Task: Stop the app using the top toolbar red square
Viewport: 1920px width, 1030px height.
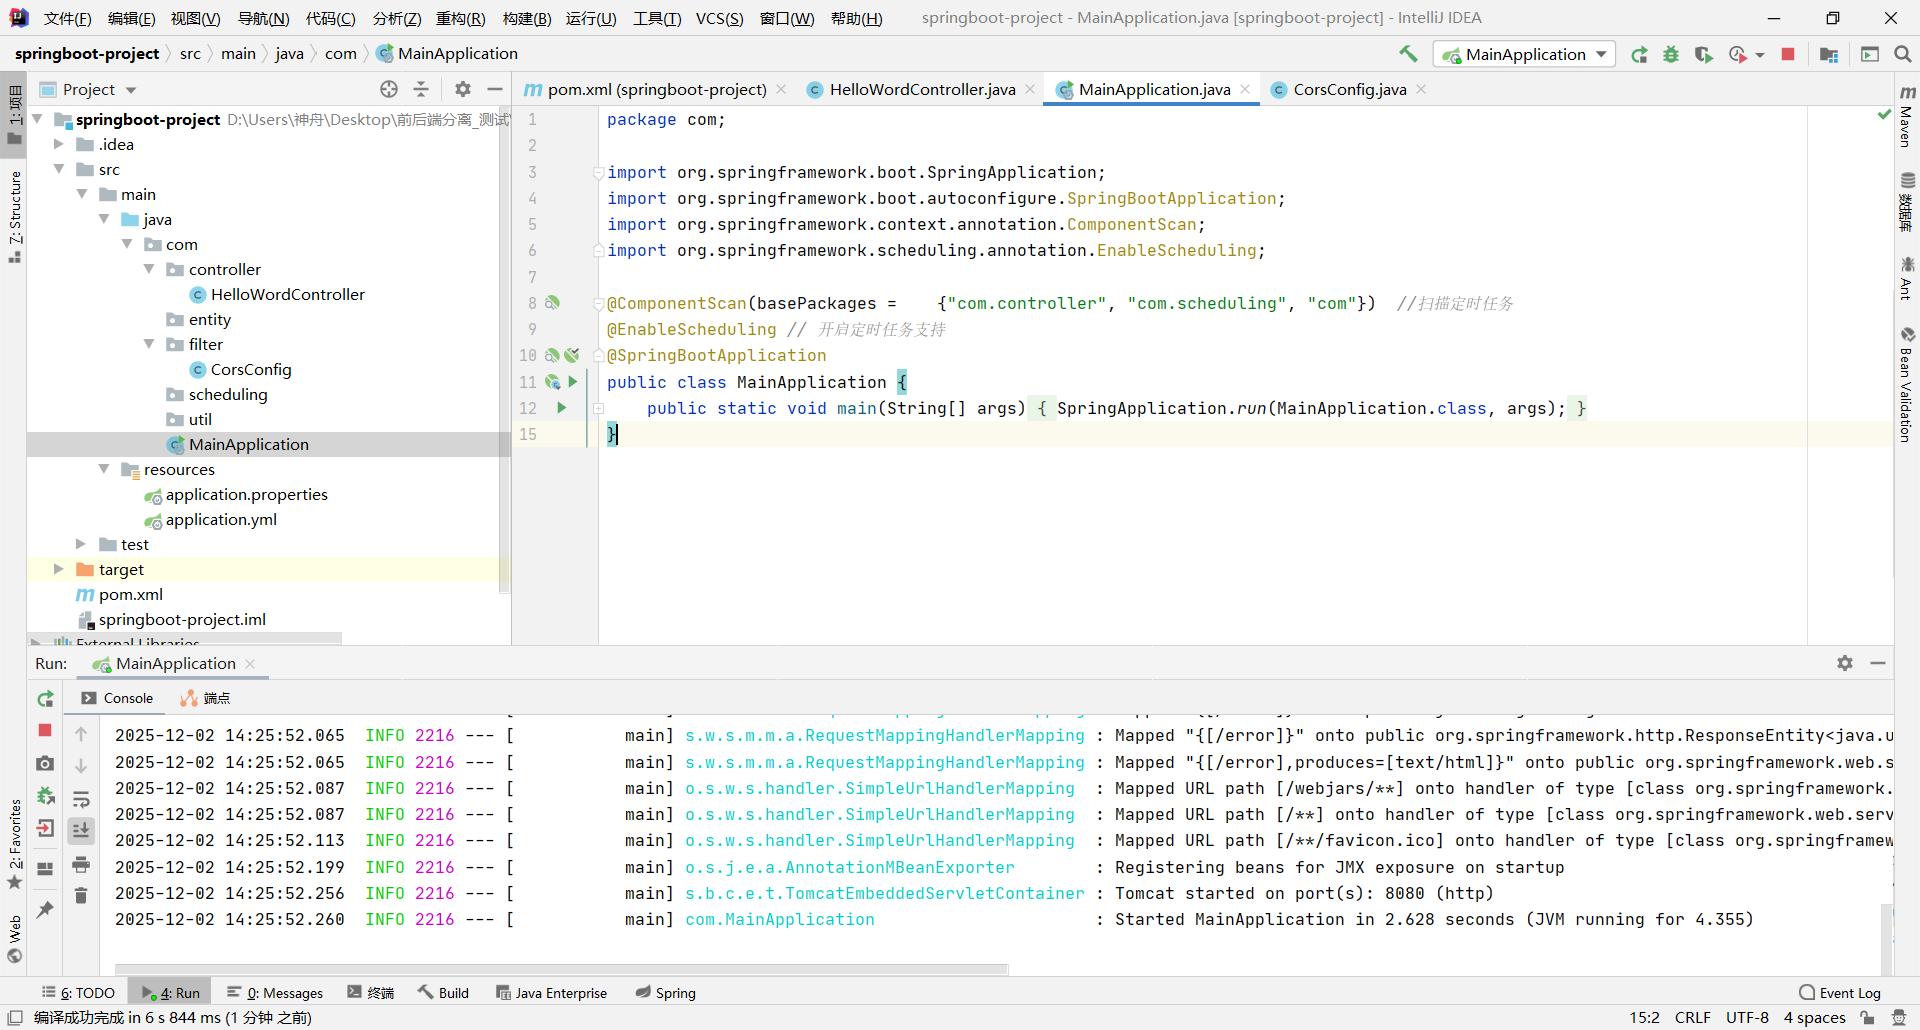Action: (x=1788, y=54)
